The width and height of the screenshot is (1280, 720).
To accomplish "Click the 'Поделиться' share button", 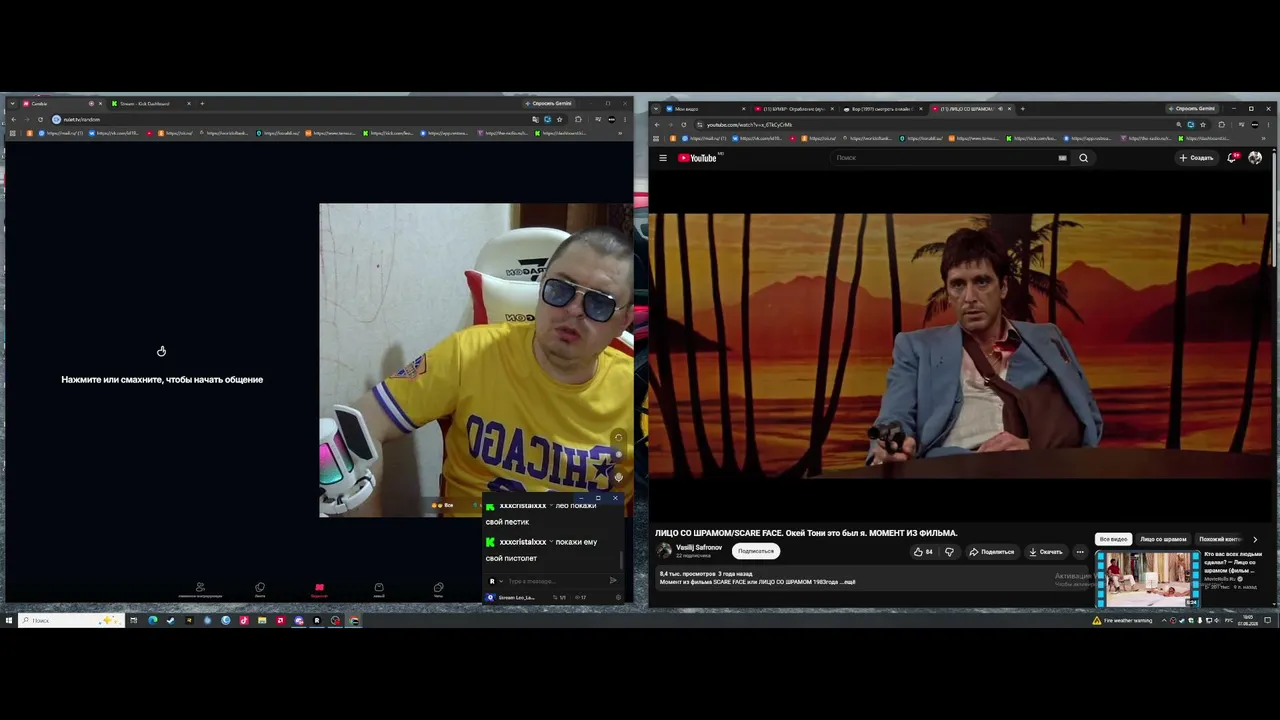I will [x=992, y=552].
